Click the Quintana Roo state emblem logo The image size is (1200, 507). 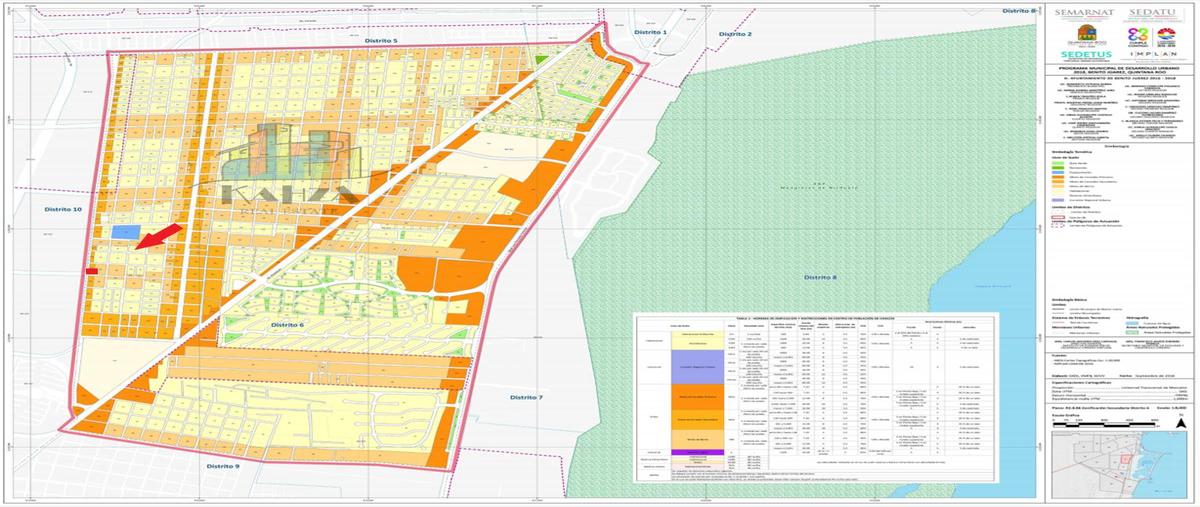coord(1087,36)
